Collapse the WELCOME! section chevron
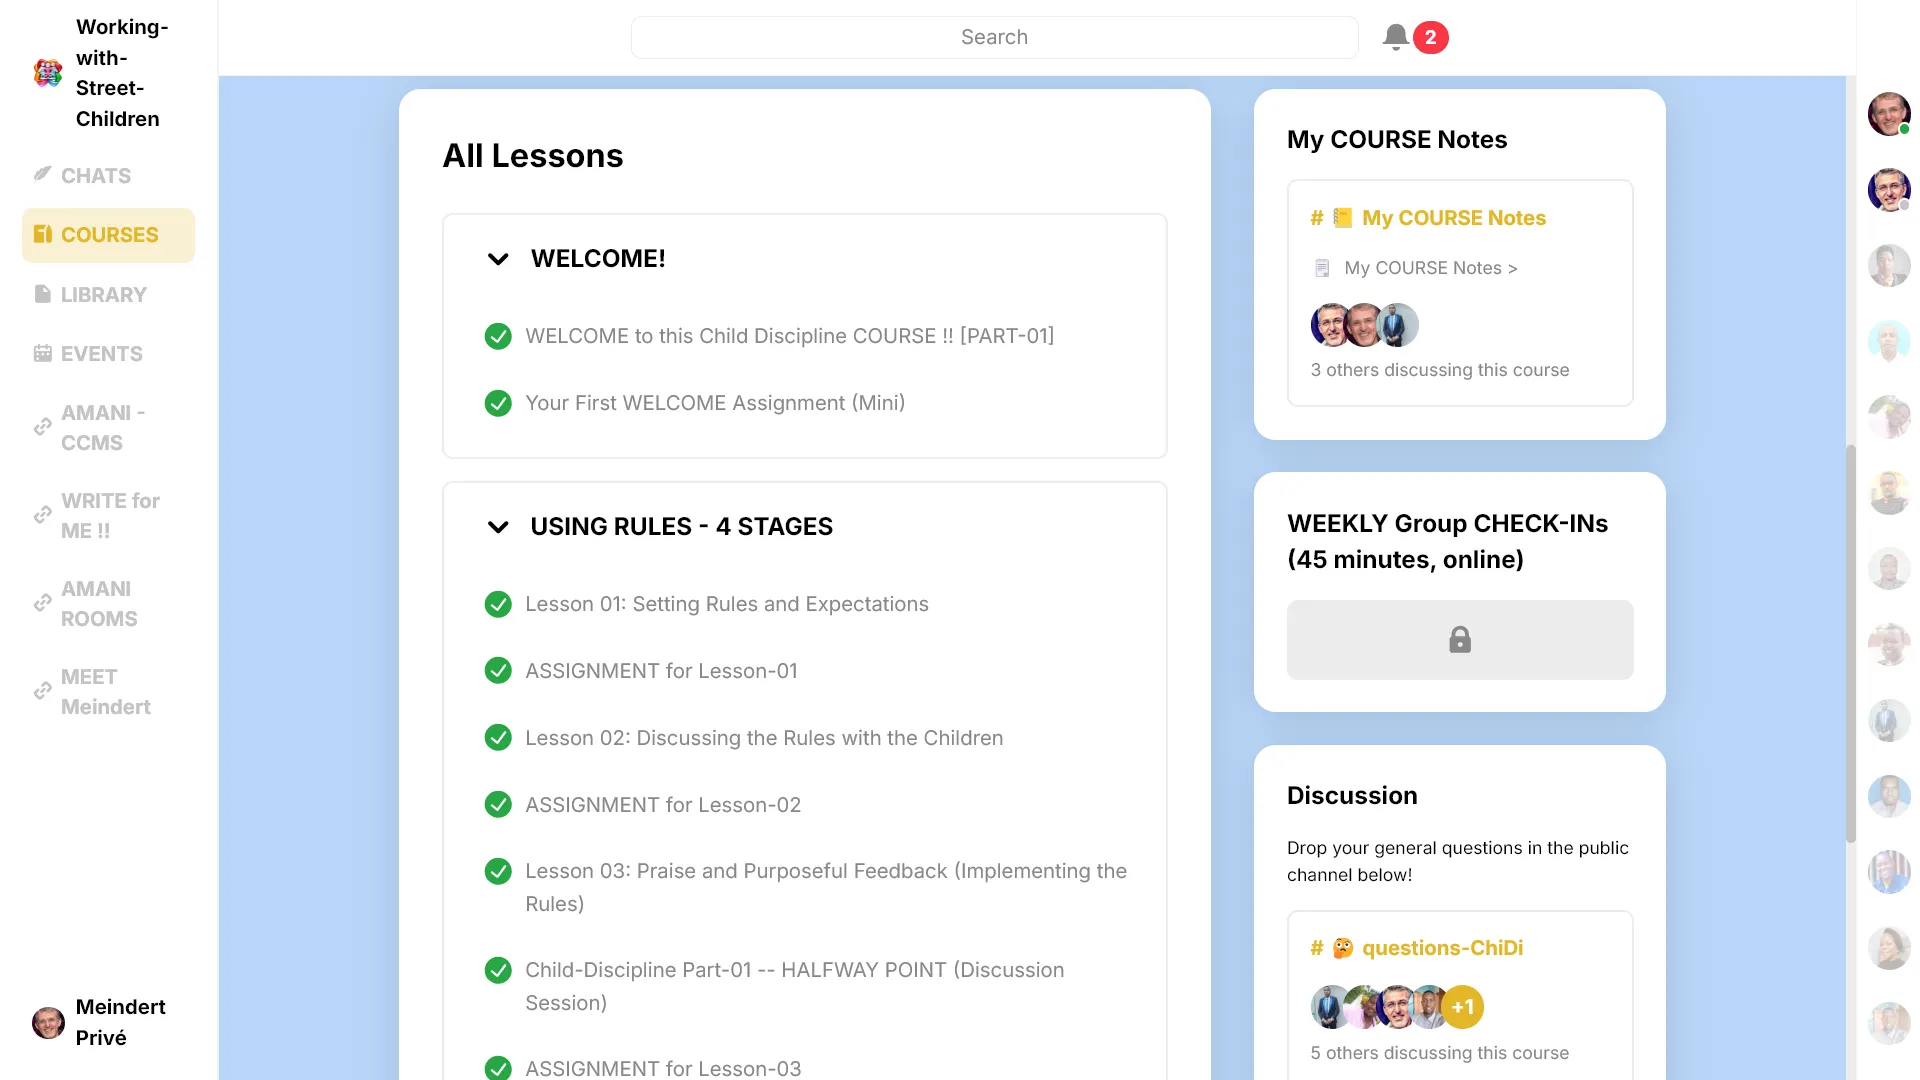 [x=498, y=259]
